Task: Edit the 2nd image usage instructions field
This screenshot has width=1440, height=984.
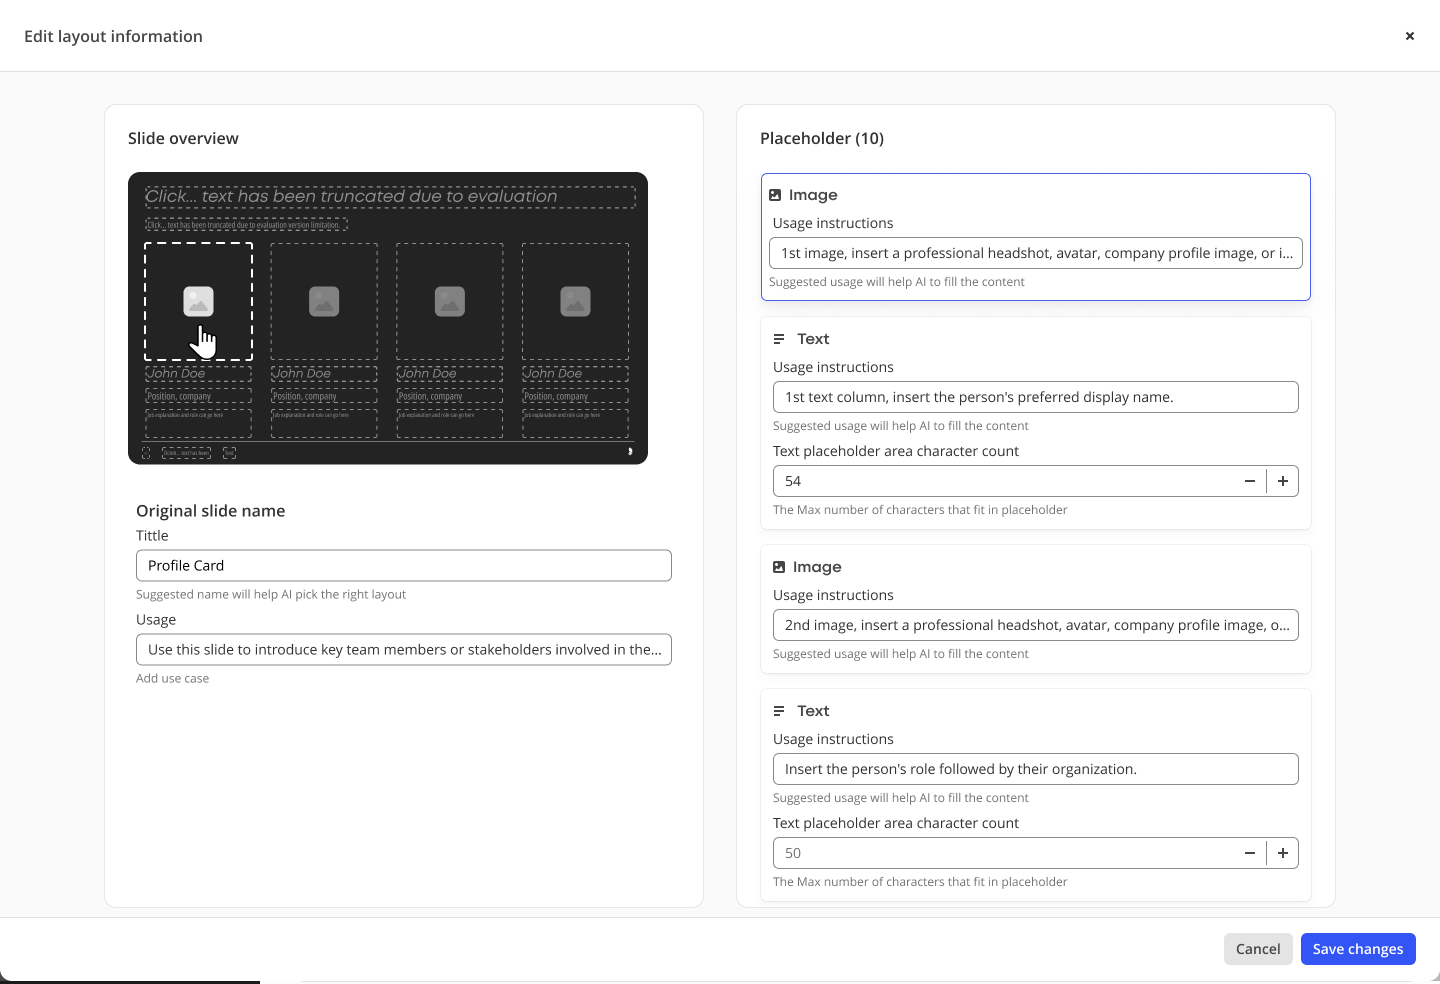Action: click(x=1036, y=625)
